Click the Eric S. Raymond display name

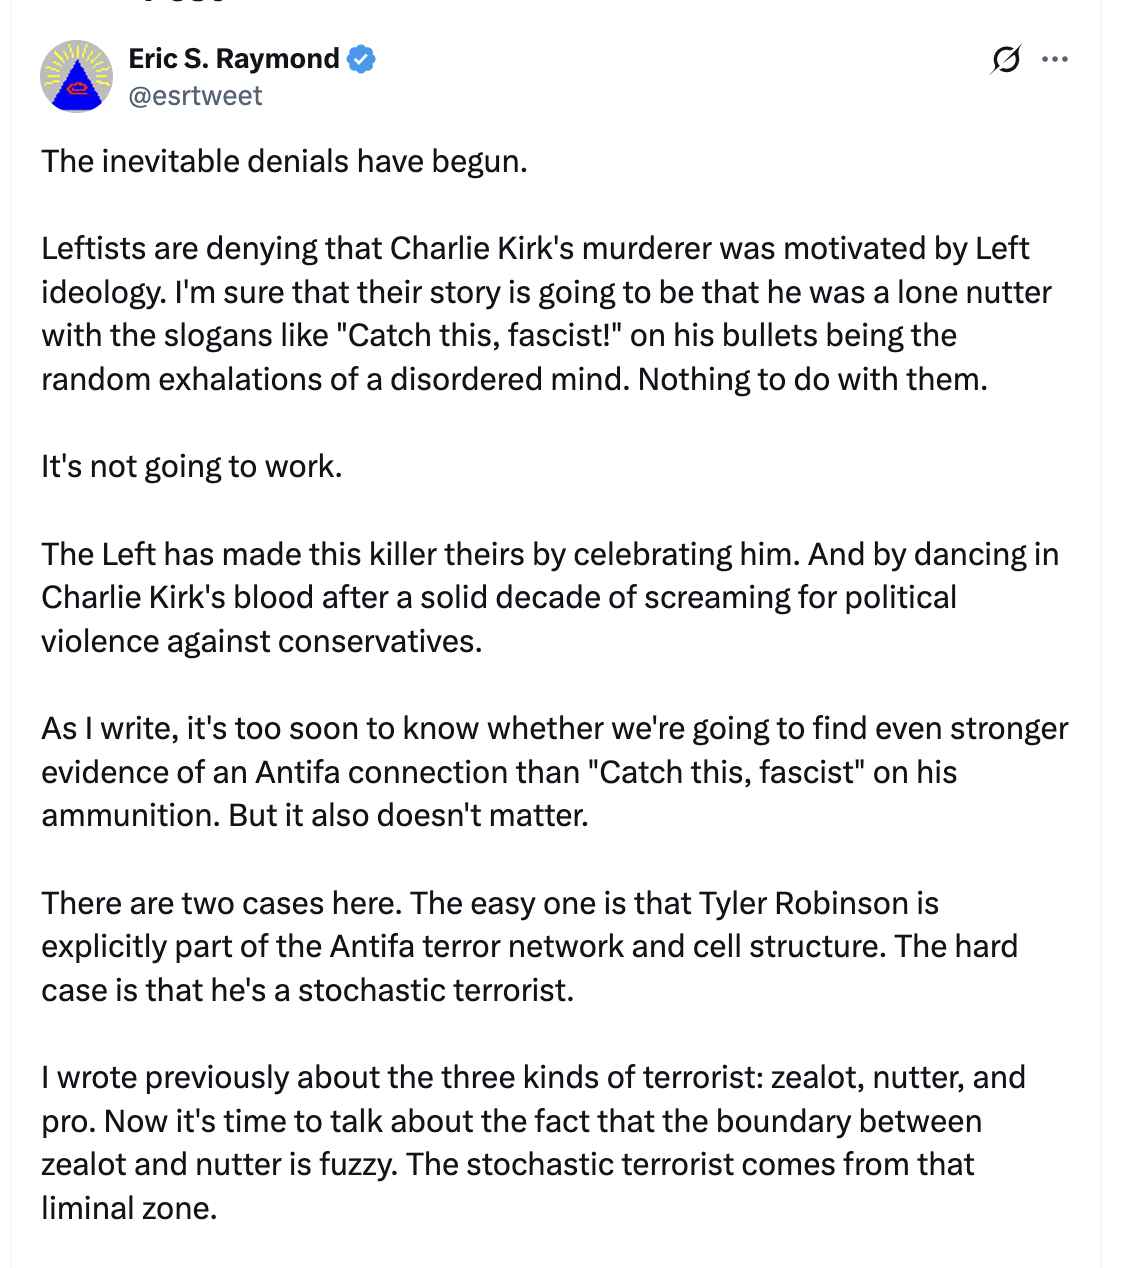(x=234, y=59)
